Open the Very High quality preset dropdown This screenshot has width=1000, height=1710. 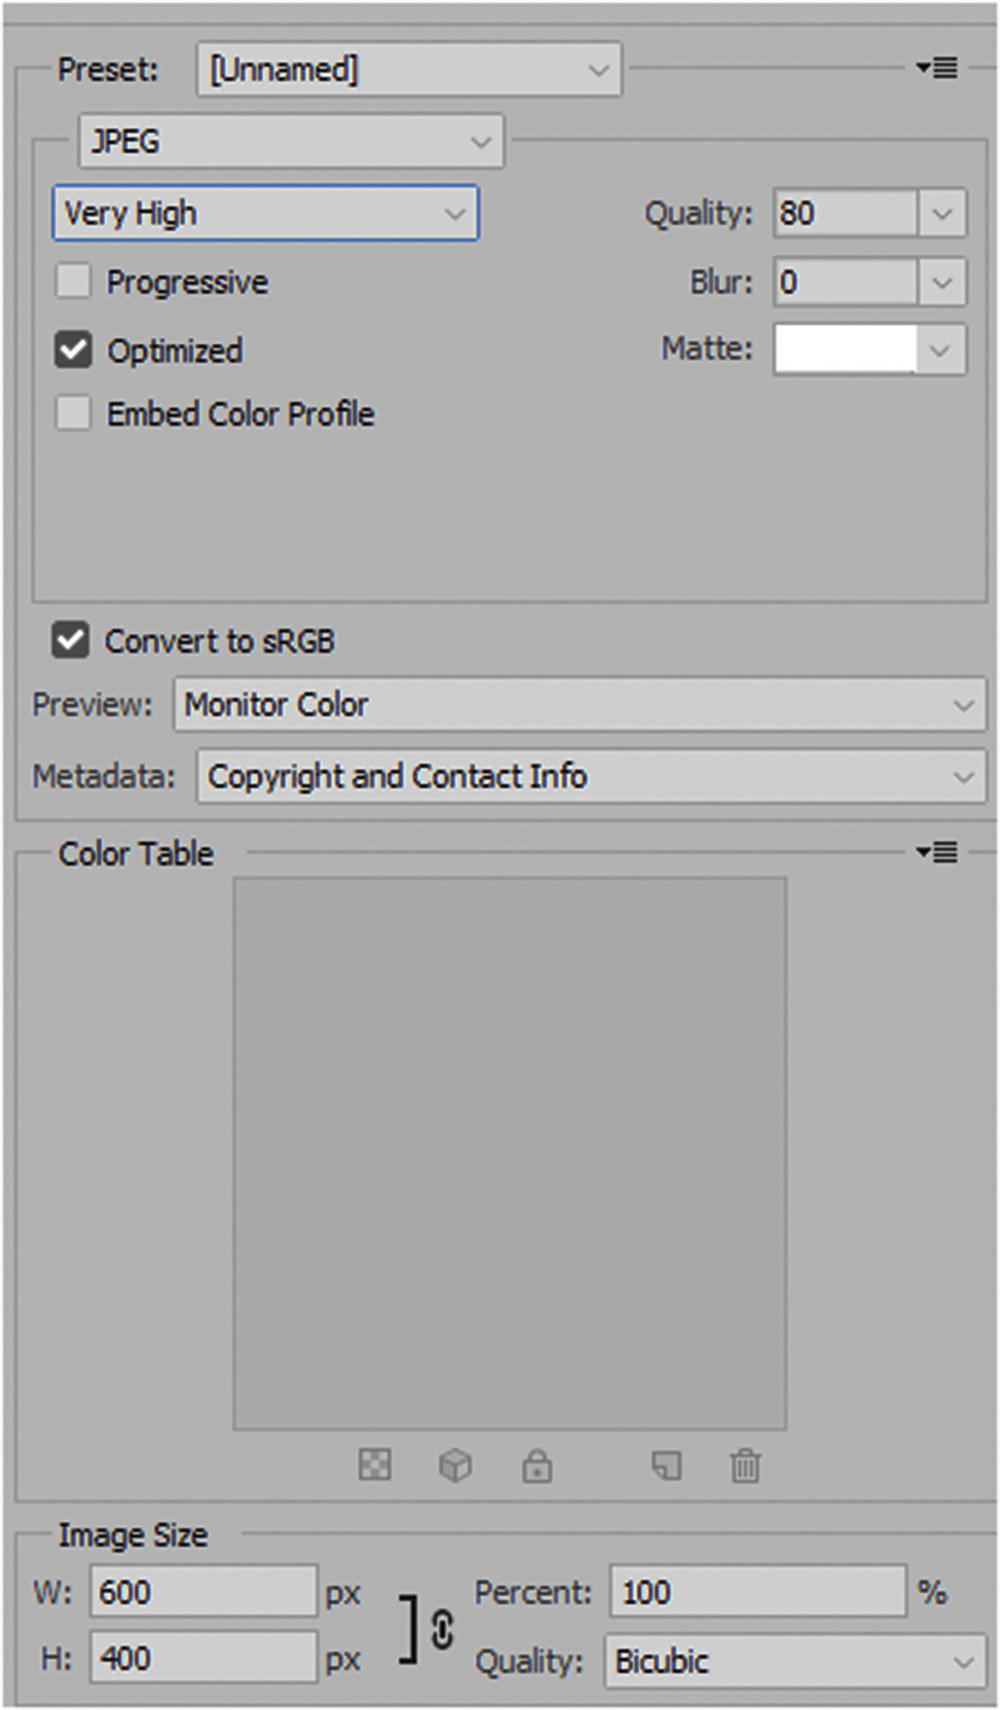[x=265, y=212]
